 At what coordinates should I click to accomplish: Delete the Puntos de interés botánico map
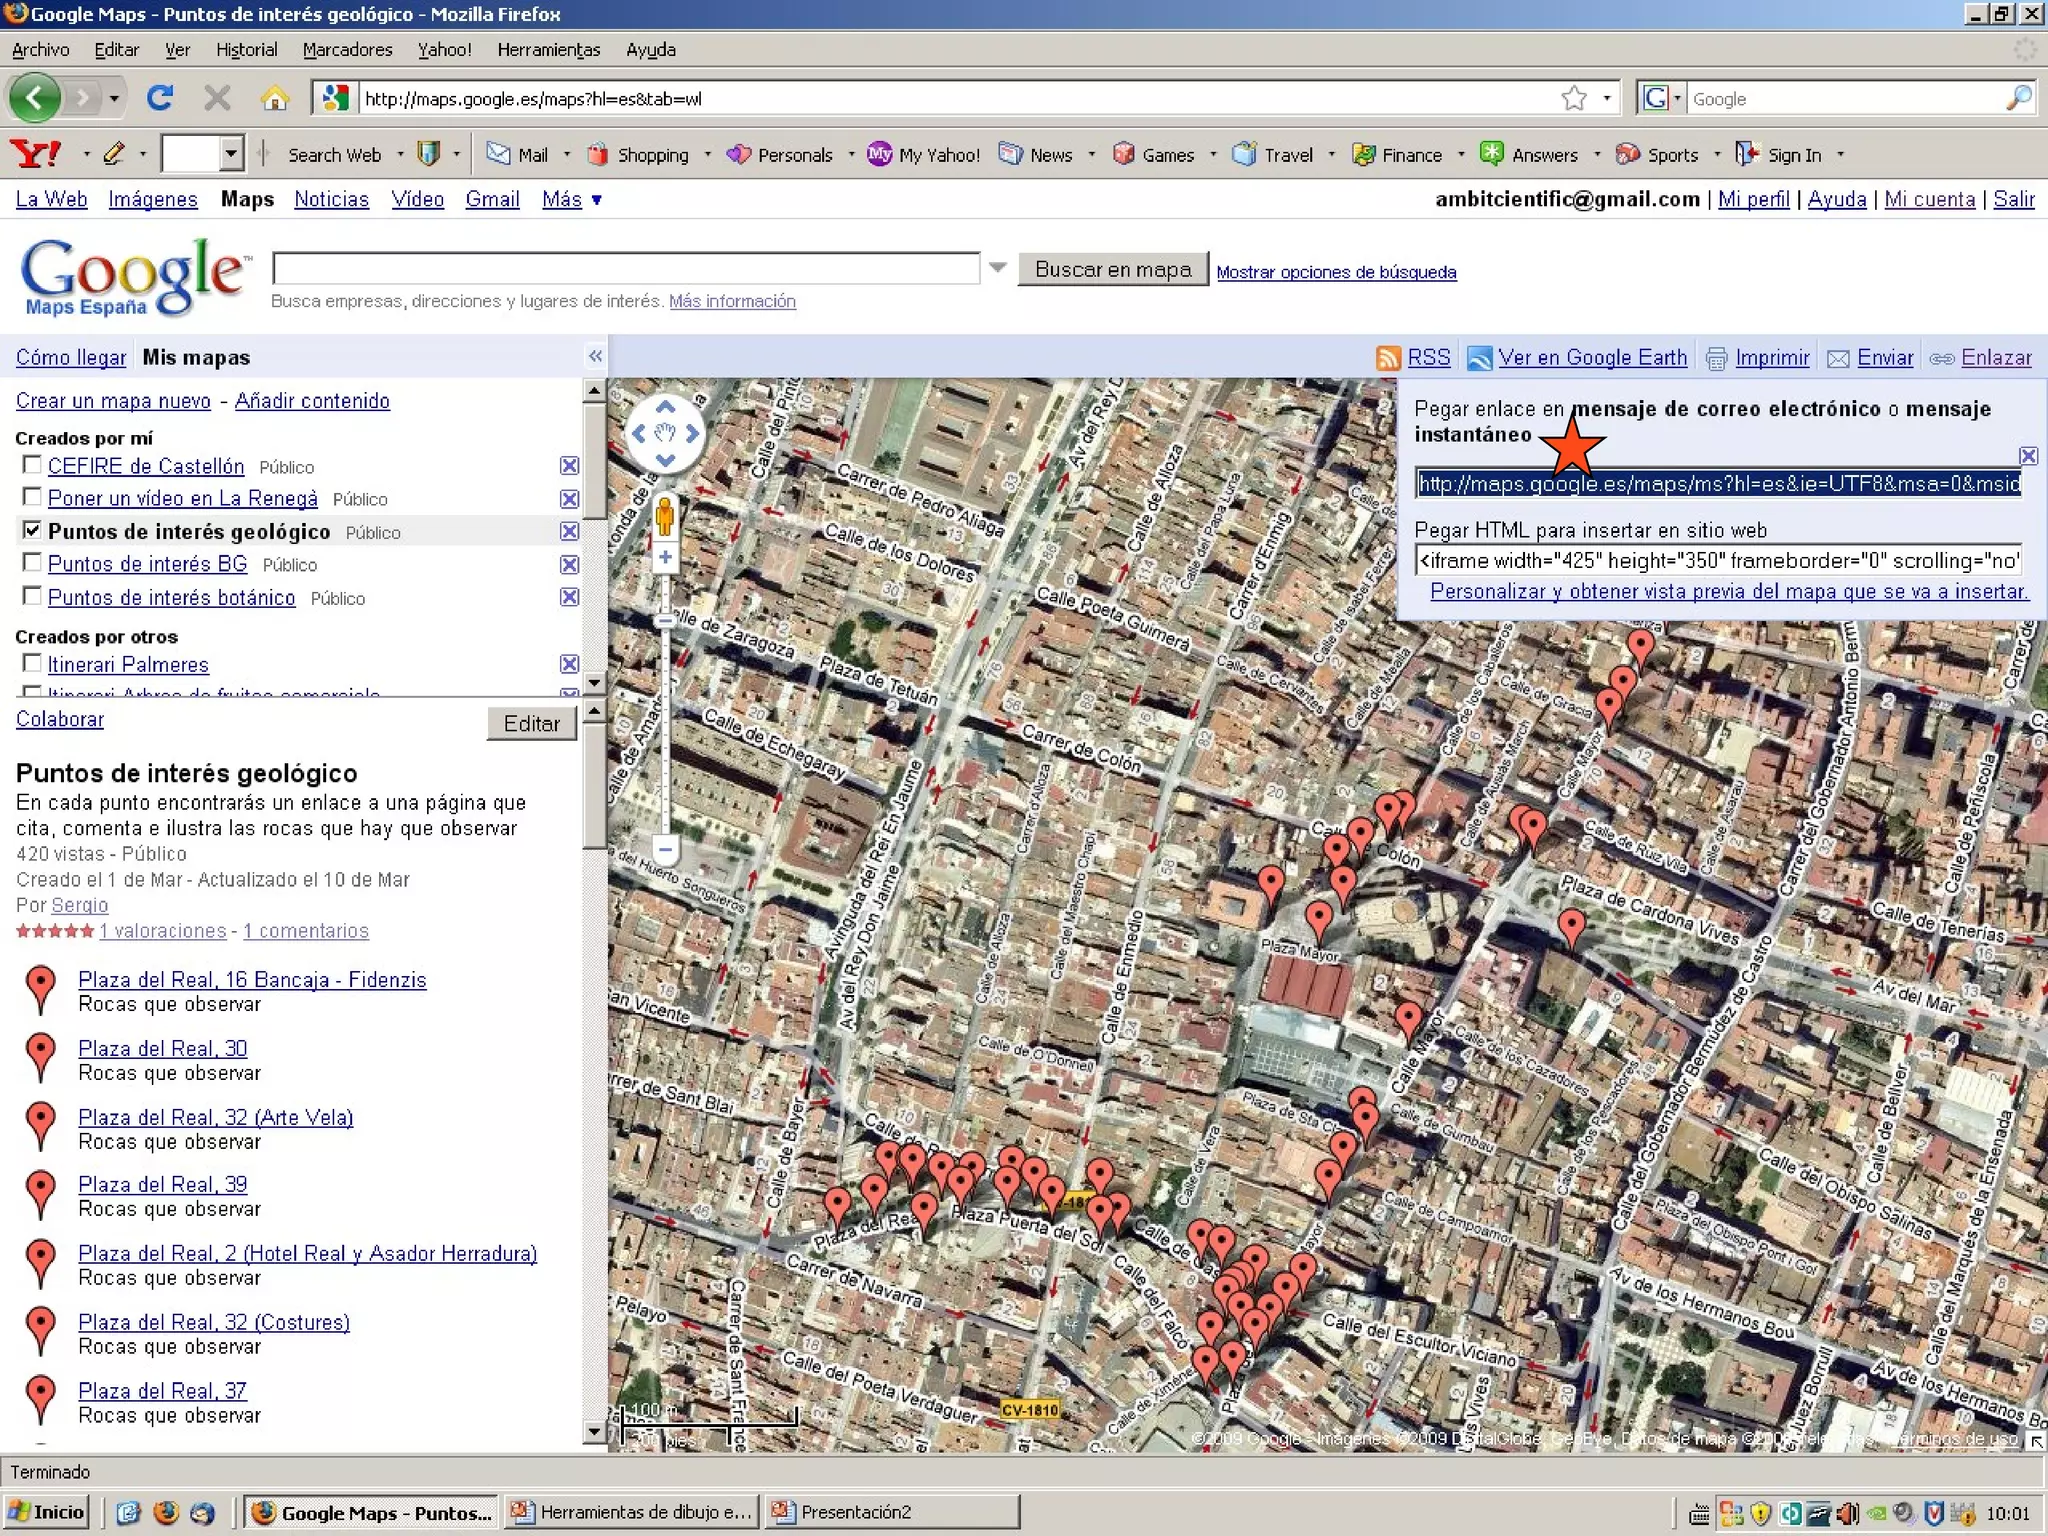coord(569,597)
